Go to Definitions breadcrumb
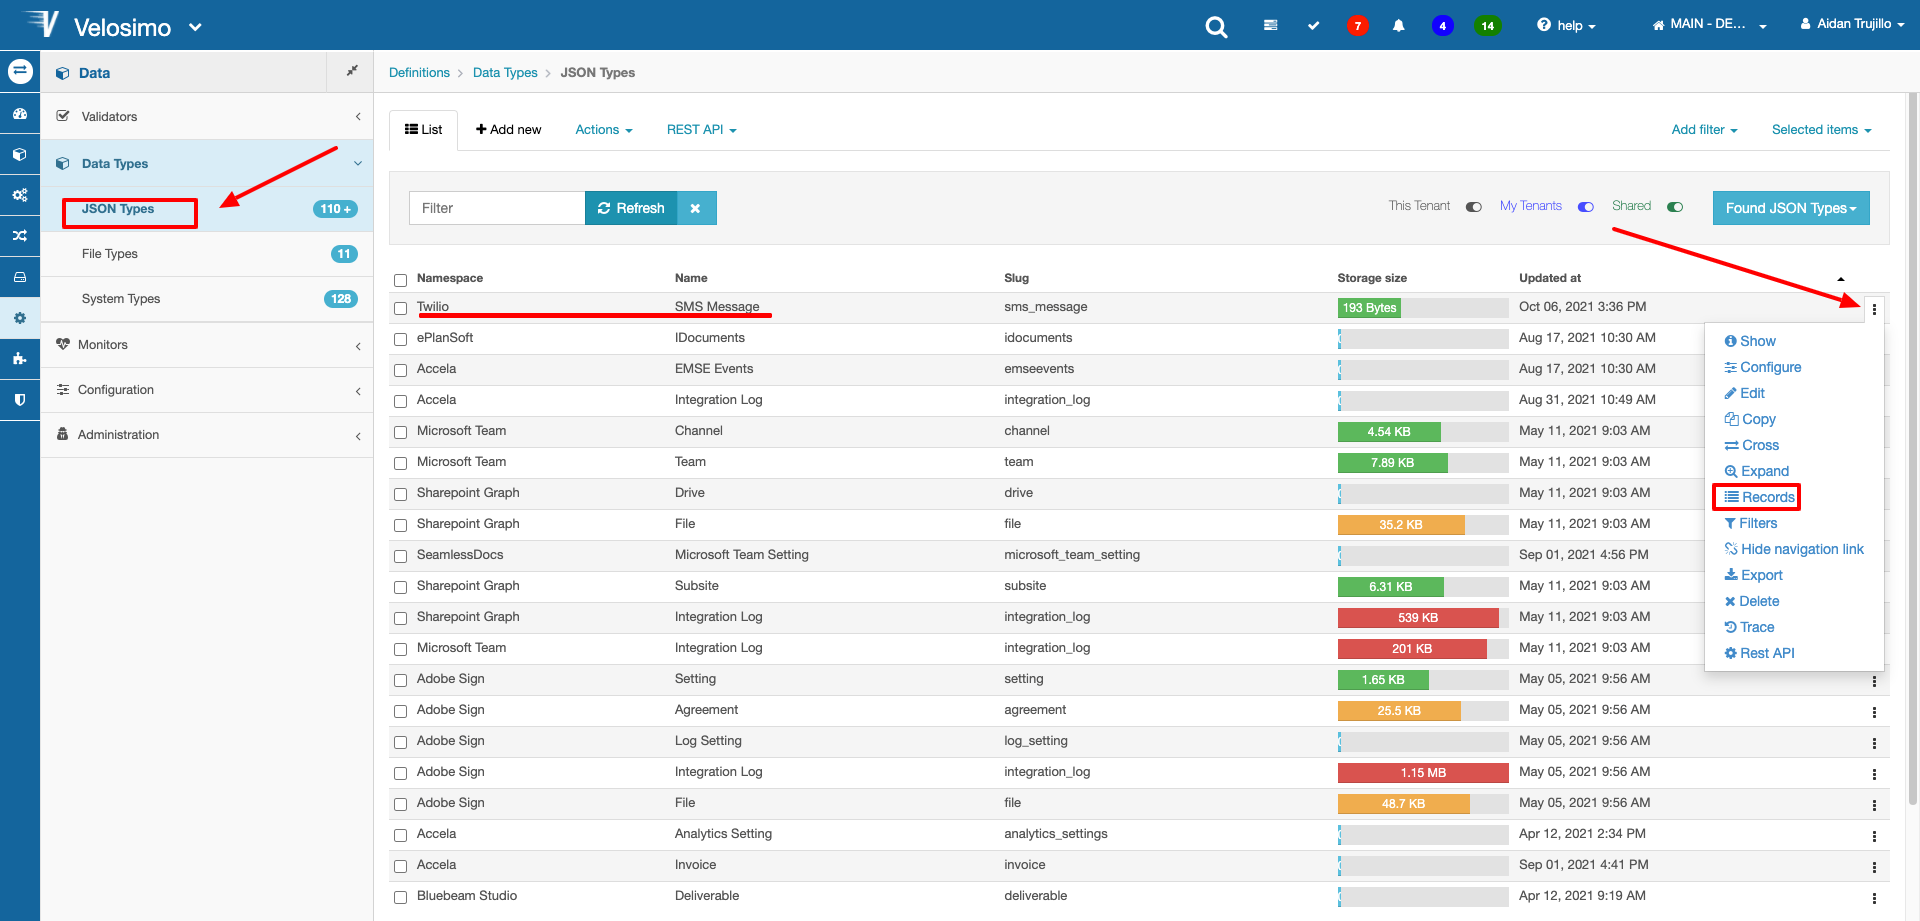 tap(419, 73)
